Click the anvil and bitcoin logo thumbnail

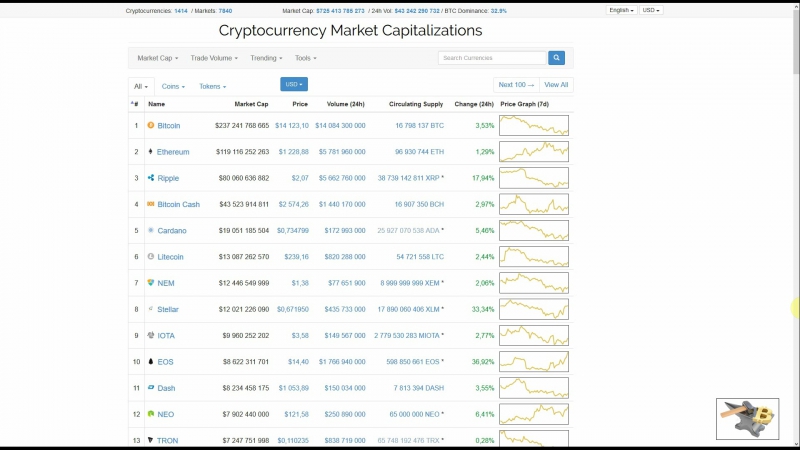[747, 419]
